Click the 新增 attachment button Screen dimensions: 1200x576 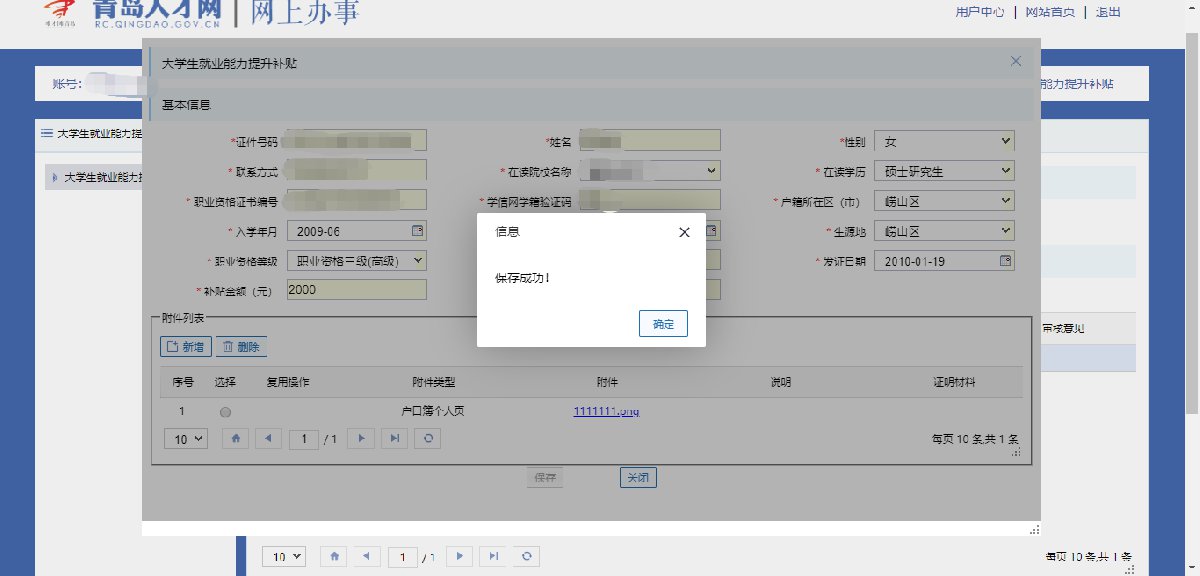coord(186,347)
